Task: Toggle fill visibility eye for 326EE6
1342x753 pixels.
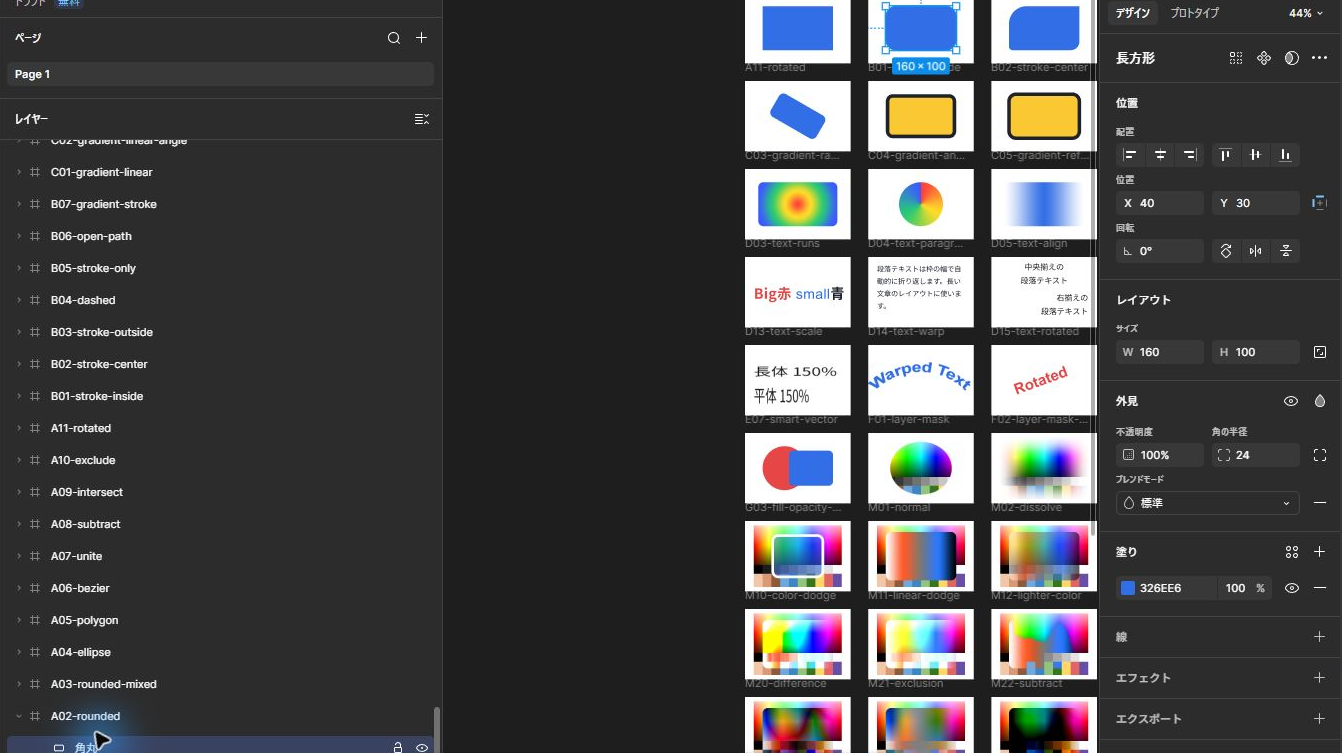Action: pyautogui.click(x=1292, y=588)
